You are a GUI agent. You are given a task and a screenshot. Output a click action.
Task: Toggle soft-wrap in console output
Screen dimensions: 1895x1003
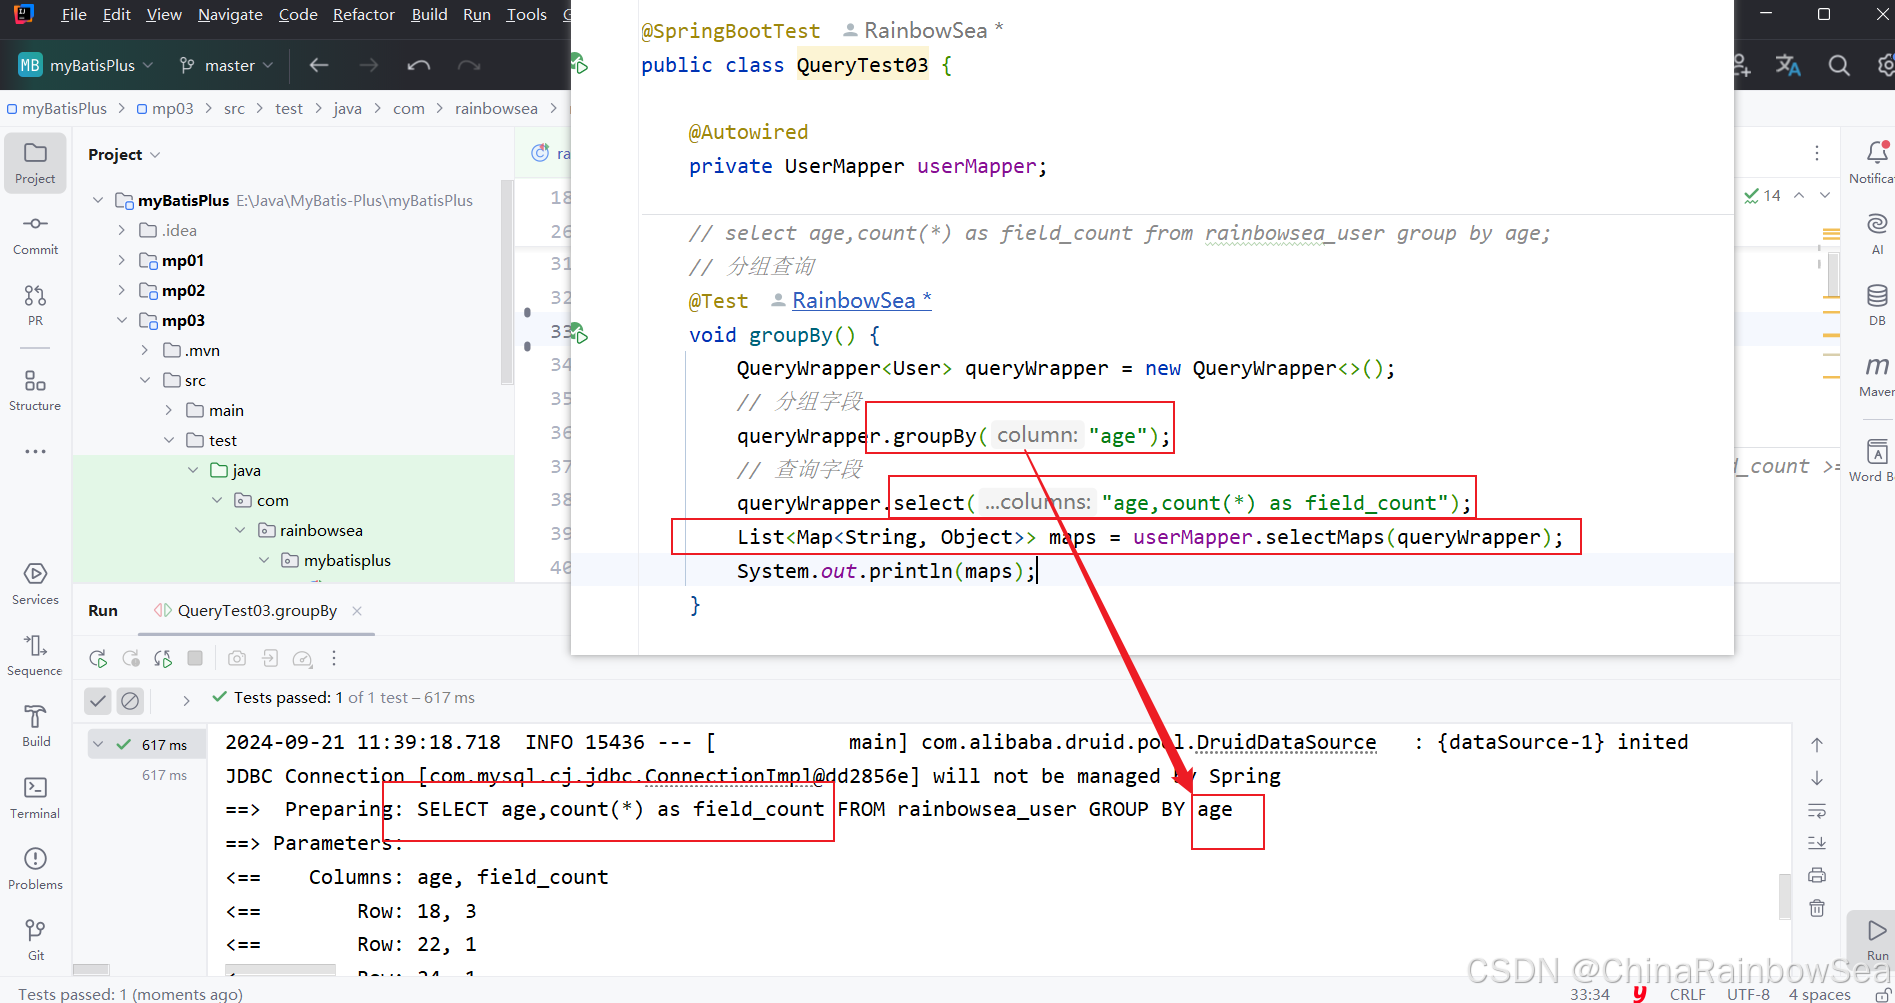coord(1817,810)
